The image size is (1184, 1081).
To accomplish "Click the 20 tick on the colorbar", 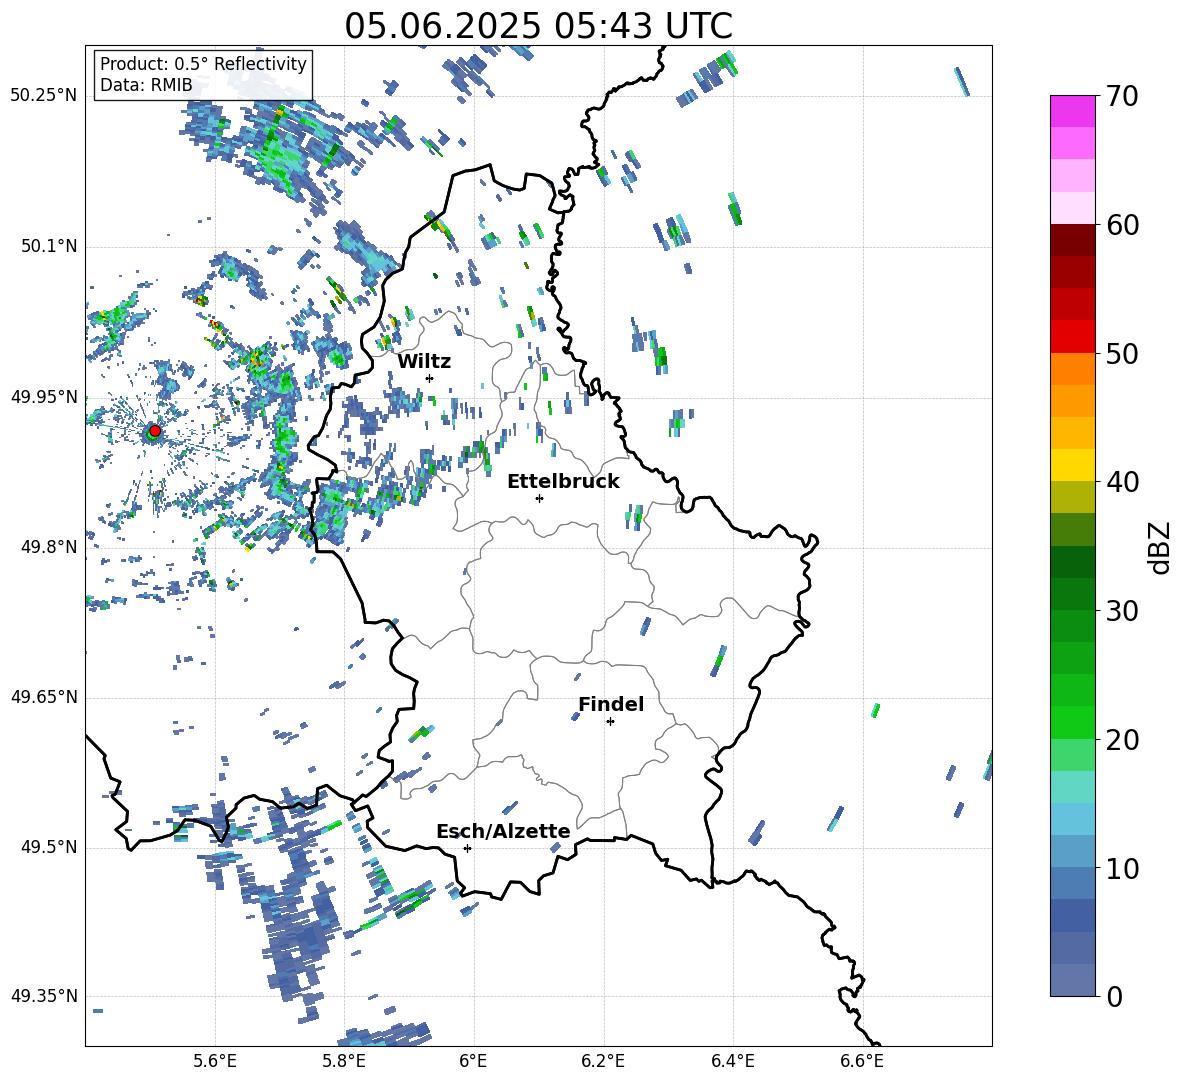I will 1122,740.
